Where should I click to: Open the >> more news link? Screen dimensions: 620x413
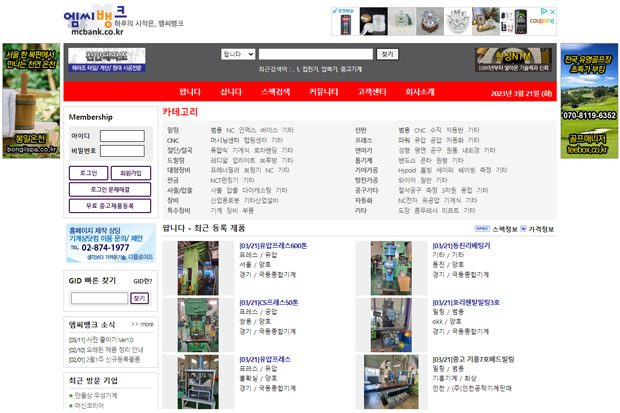click(141, 324)
